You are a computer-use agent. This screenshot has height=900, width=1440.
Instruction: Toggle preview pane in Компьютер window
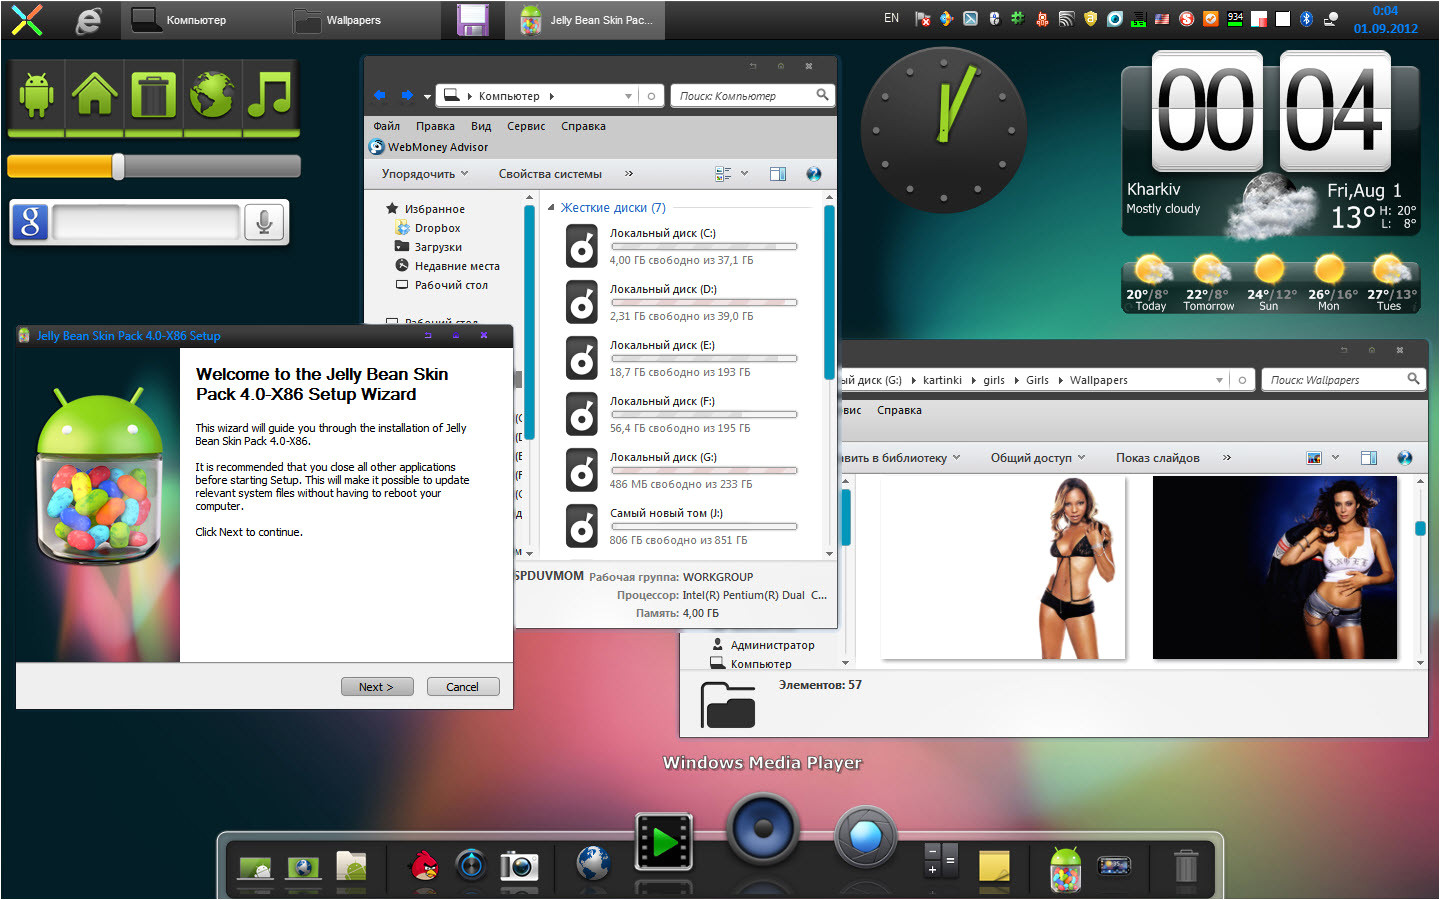(778, 174)
